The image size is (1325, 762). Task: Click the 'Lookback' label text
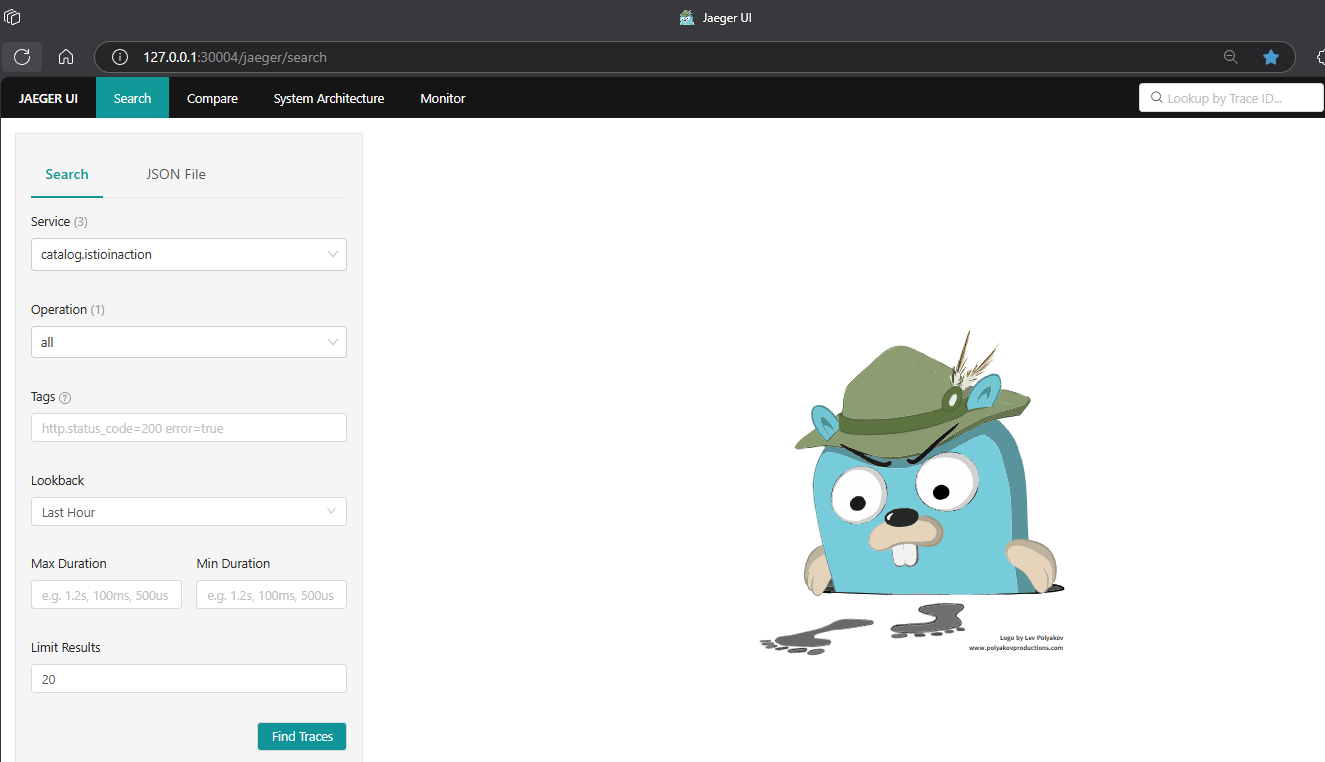click(x=58, y=481)
